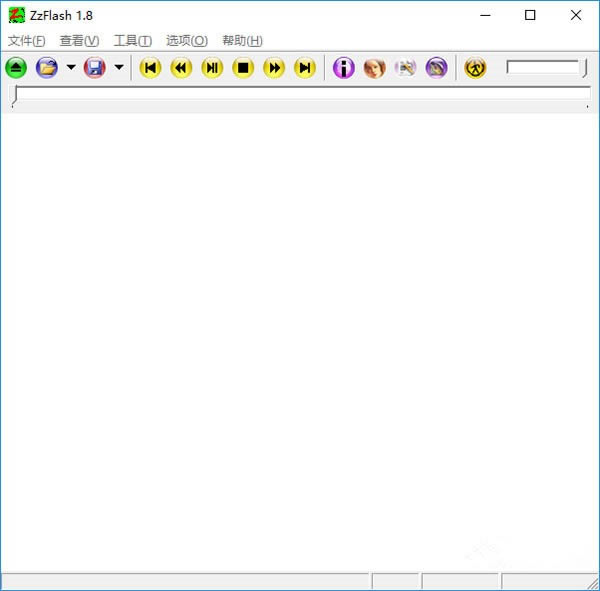Click the purple globe toolbar icon

pyautogui.click(x=436, y=68)
